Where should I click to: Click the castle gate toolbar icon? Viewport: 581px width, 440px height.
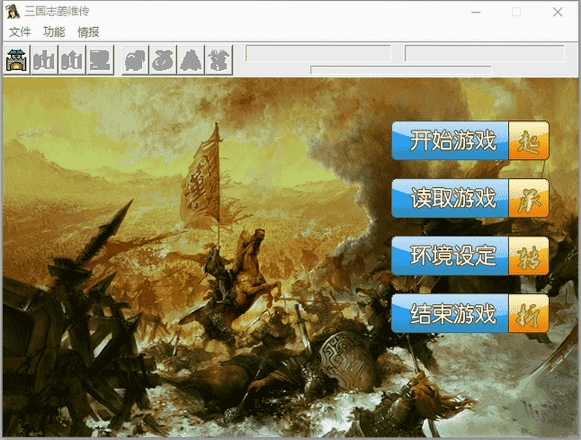pos(17,60)
